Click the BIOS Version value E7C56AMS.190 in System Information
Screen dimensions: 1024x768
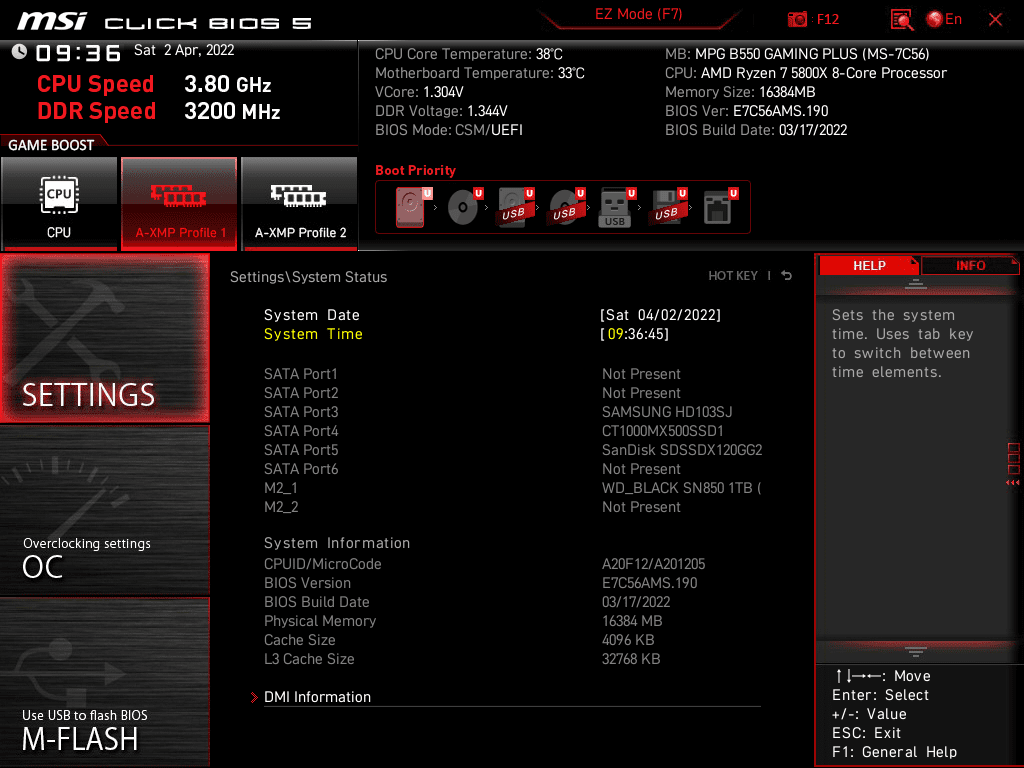click(649, 583)
